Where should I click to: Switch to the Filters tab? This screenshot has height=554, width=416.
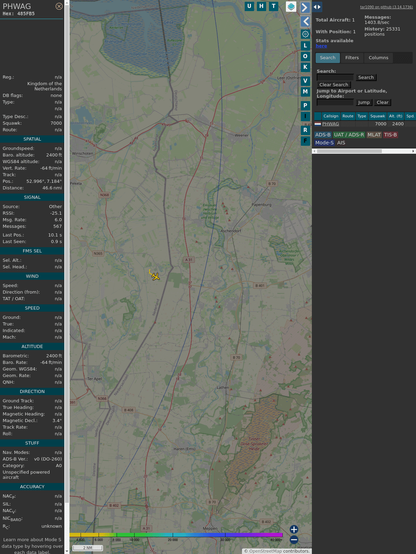(x=352, y=58)
